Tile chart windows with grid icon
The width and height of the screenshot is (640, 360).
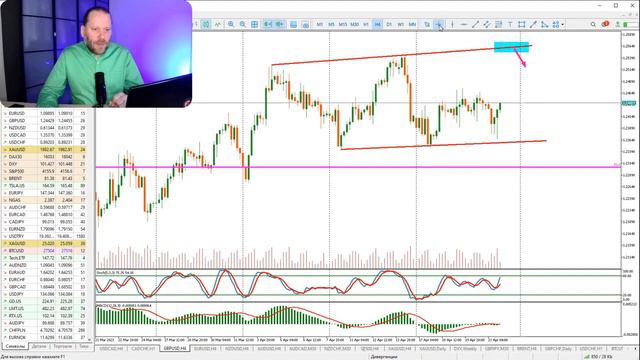point(254,24)
